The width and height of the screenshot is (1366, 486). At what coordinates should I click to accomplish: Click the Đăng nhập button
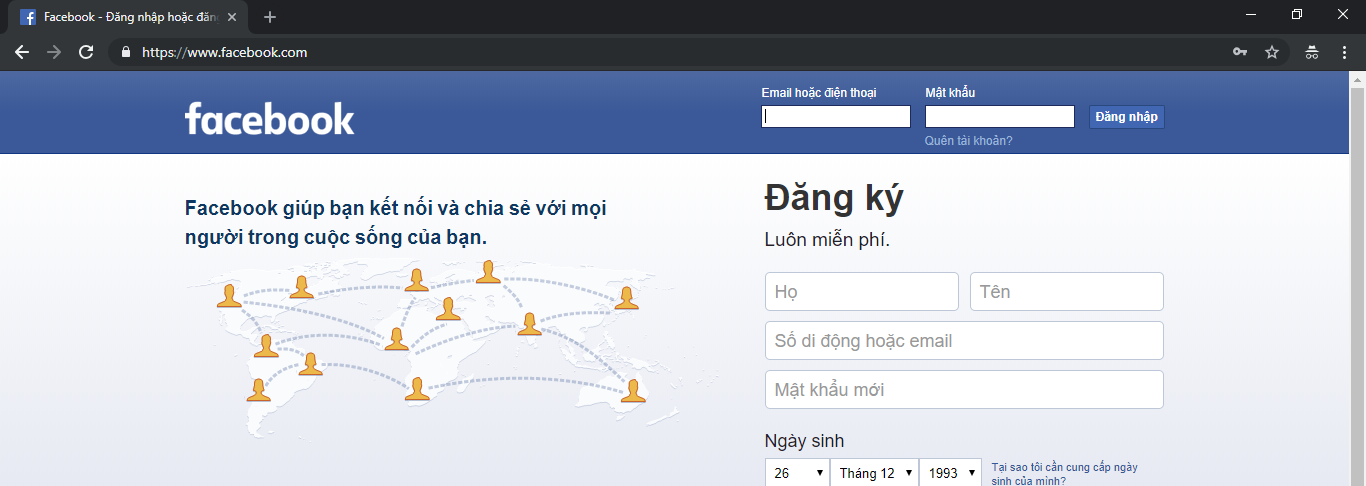(1127, 117)
